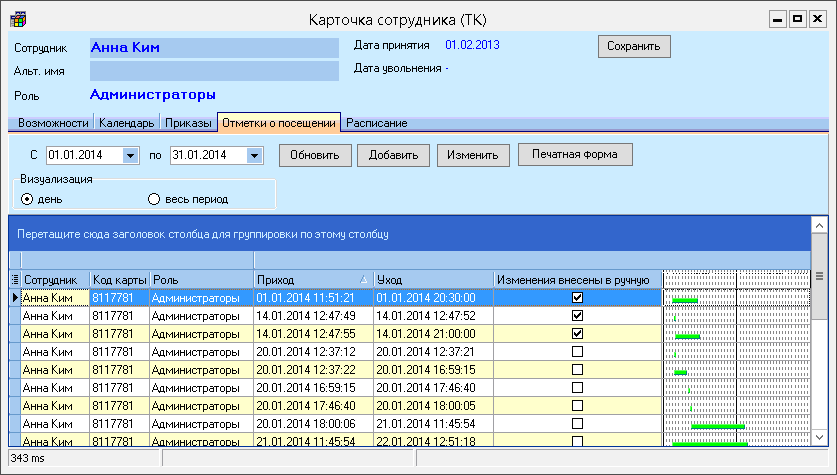Select the день visualization radio button

[x=27, y=199]
